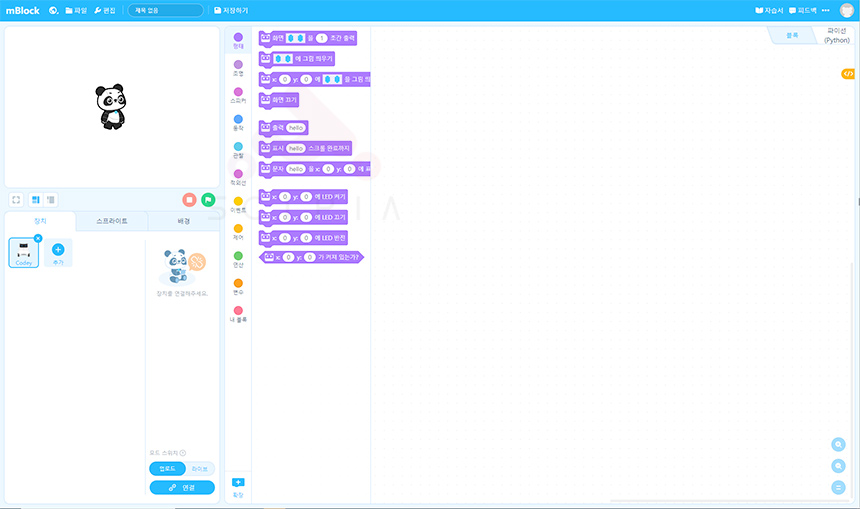Image resolution: width=860 pixels, height=509 pixels.
Task: Select the large stage layout icon
Action: [x=36, y=200]
